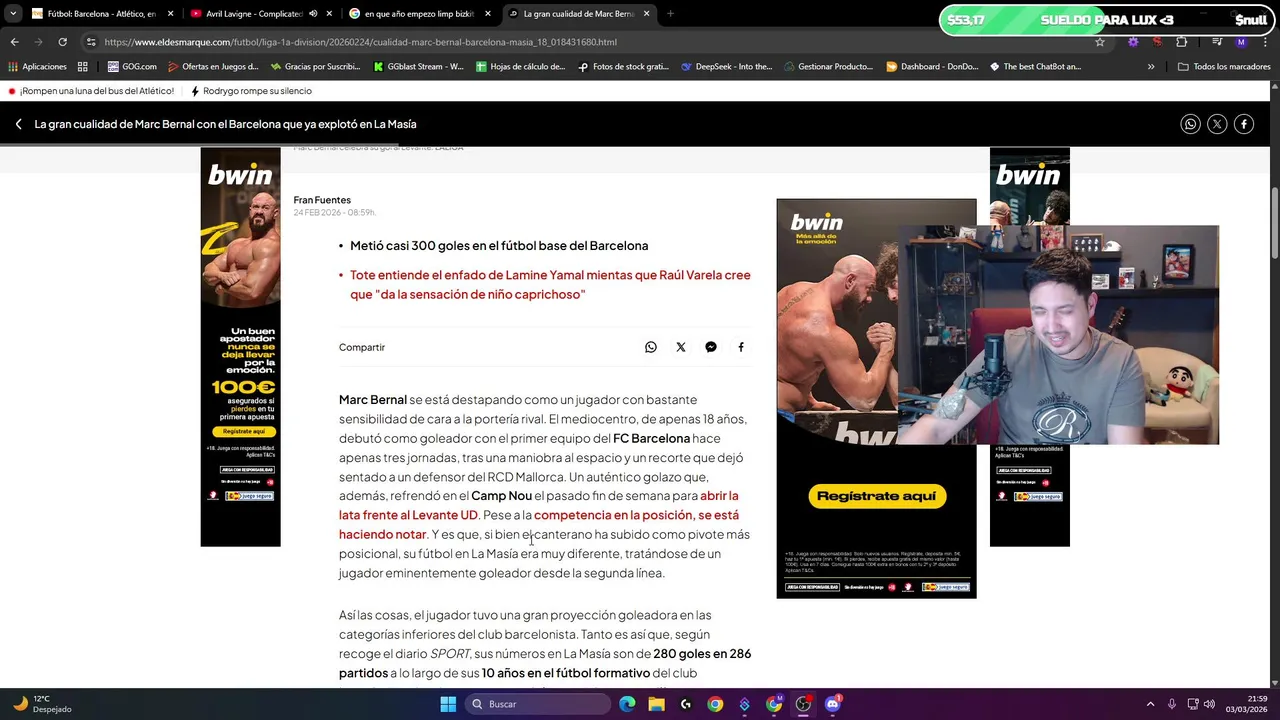Close the Avril Lavigne - Complicated tab
The image size is (1280, 720).
point(329,14)
